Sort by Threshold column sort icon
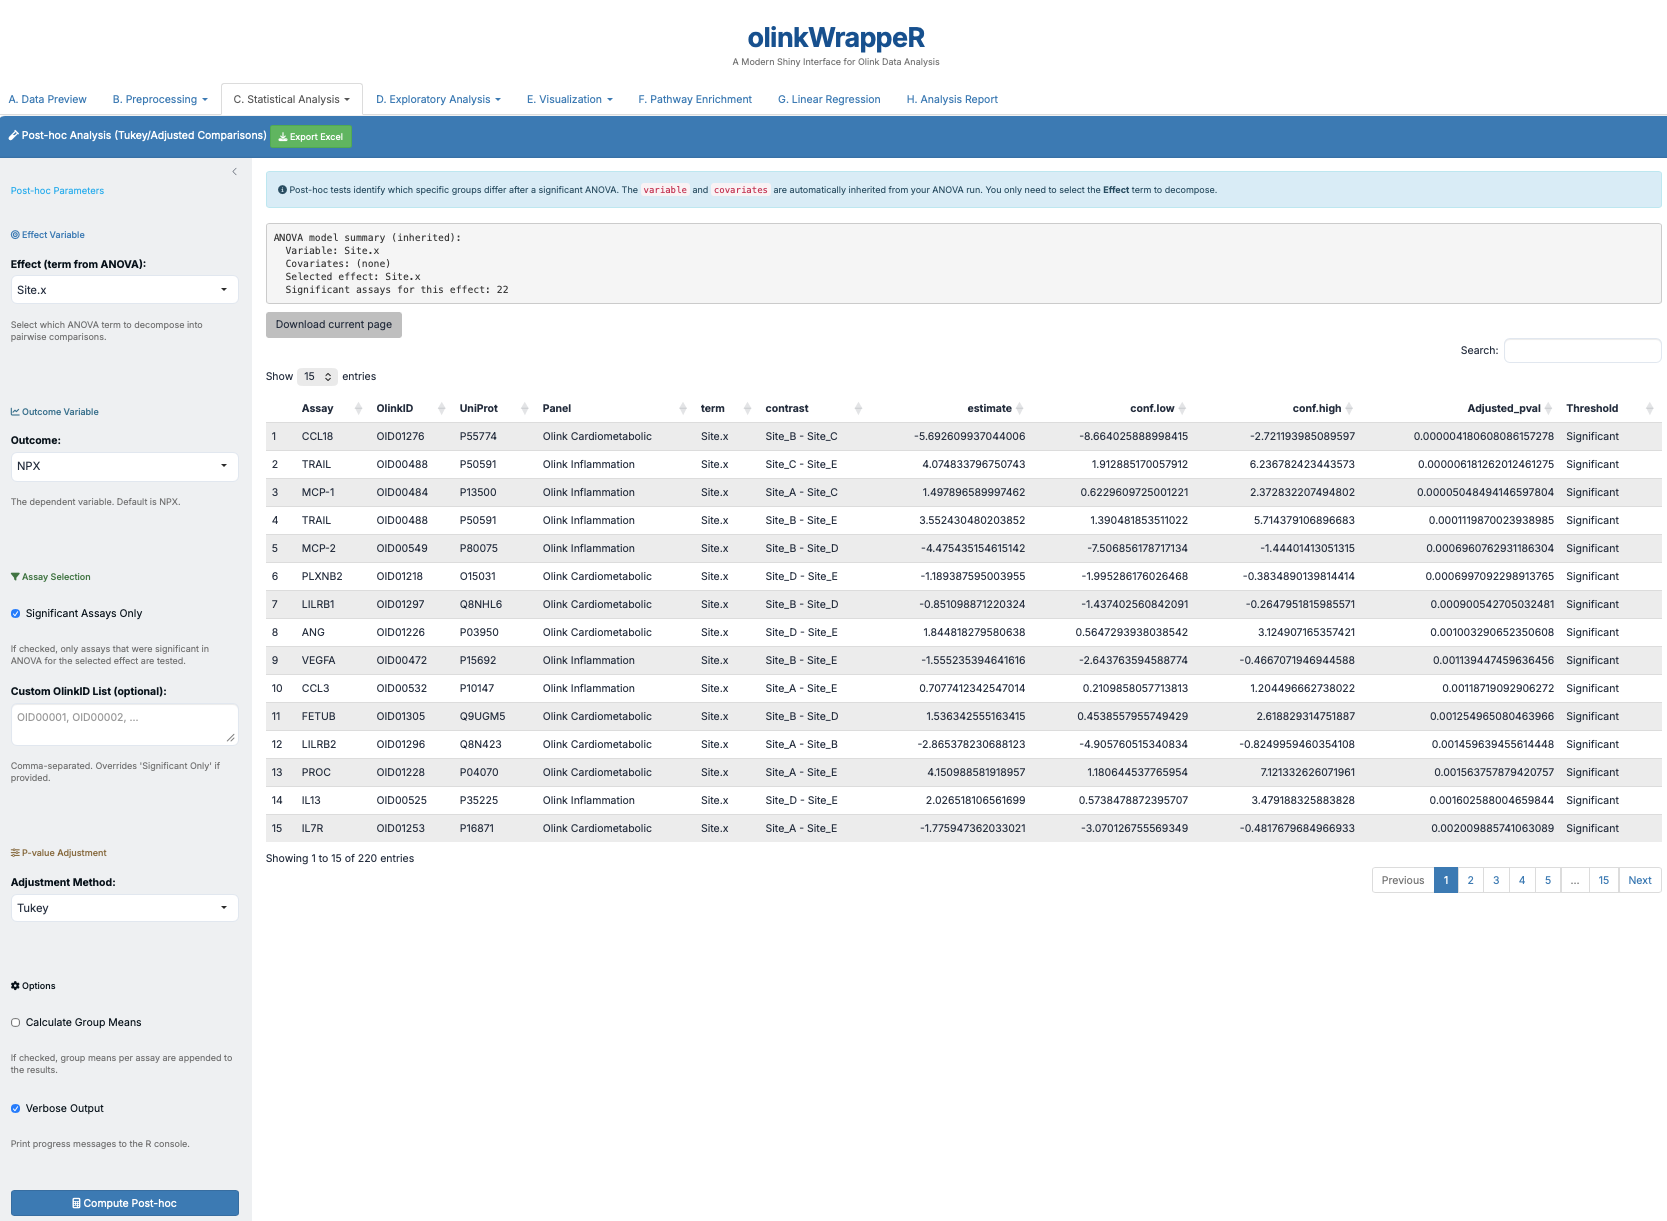The image size is (1667, 1221). 1649,408
